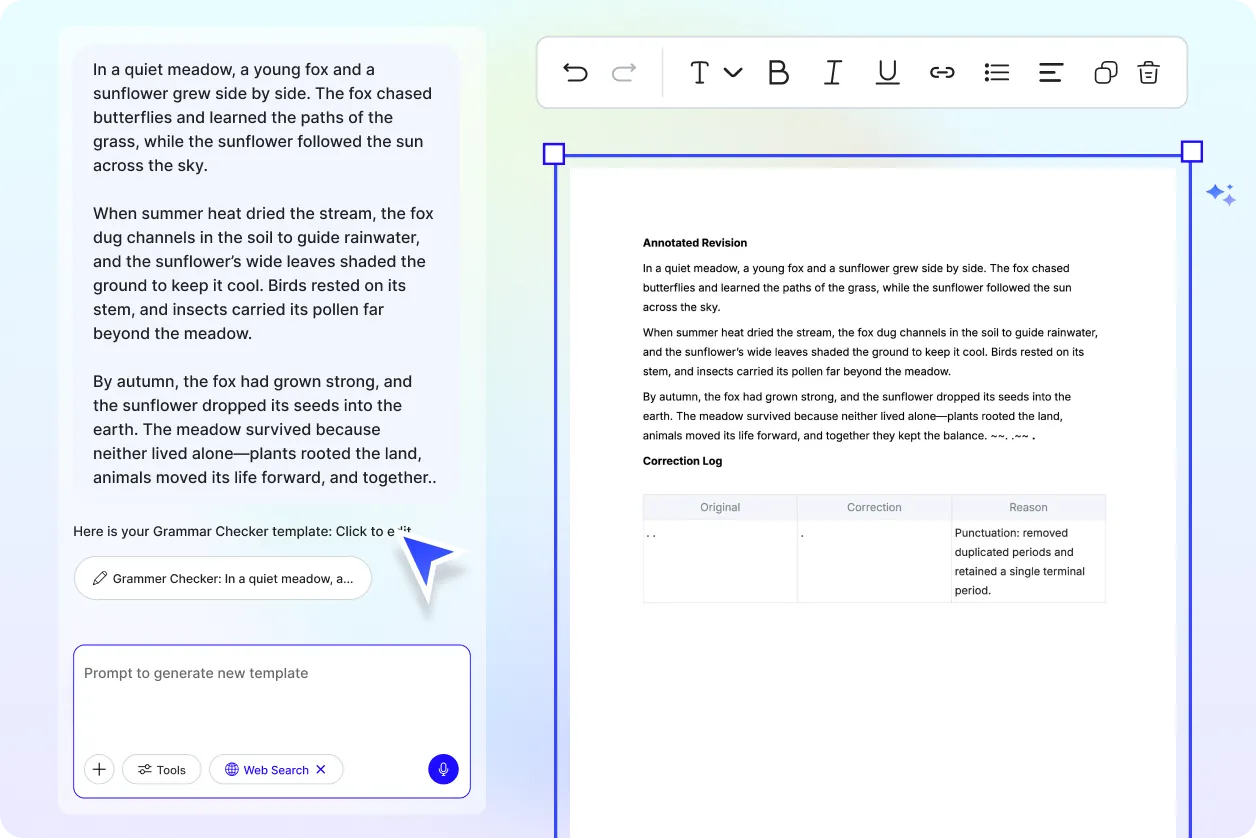Edit the Grammar Checker template
This screenshot has width=1256, height=838.
222,578
